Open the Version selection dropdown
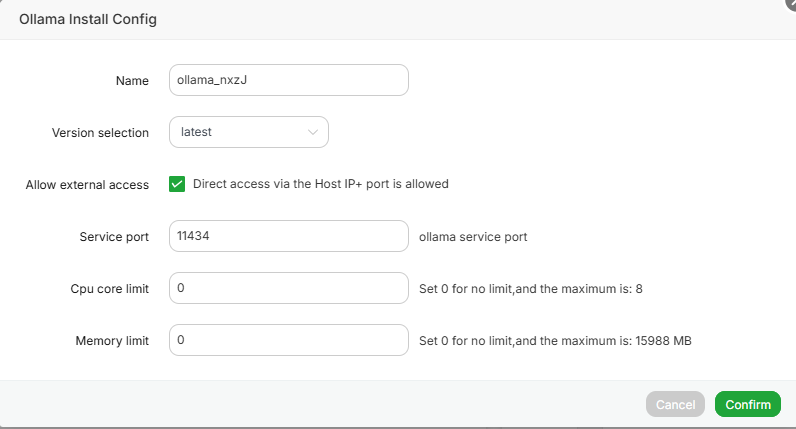Viewport: 796px width, 429px height. pyautogui.click(x=249, y=132)
